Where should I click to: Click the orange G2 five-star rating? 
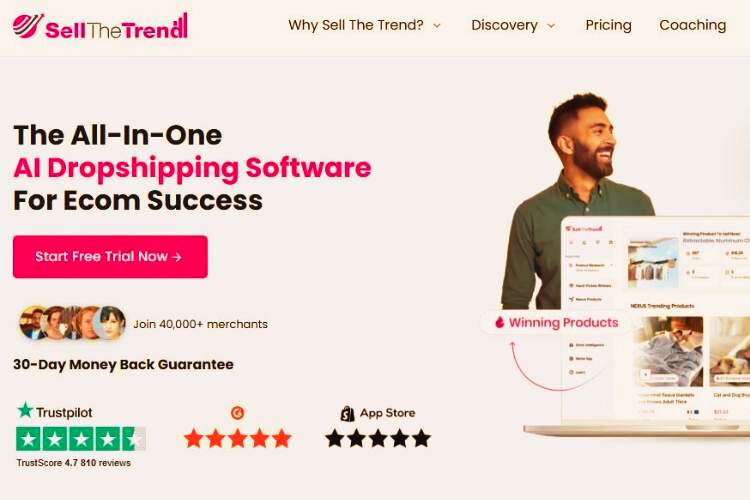coord(238,438)
